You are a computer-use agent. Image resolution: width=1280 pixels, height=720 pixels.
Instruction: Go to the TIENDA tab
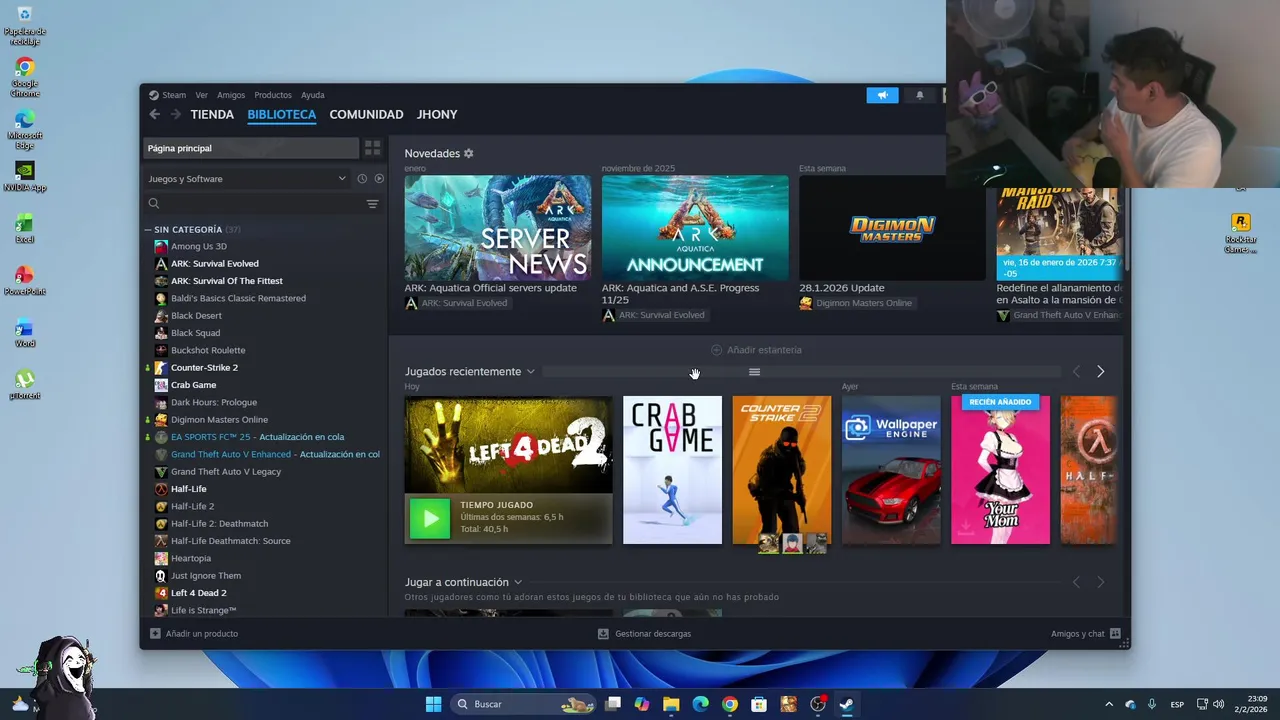212,114
